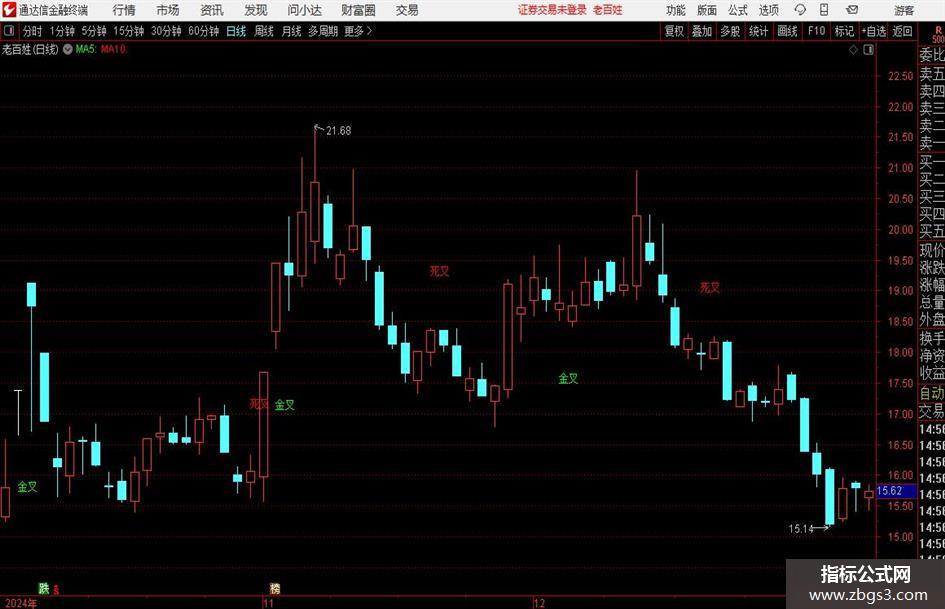Toggle the right panel icon beside diamond

click(868, 49)
